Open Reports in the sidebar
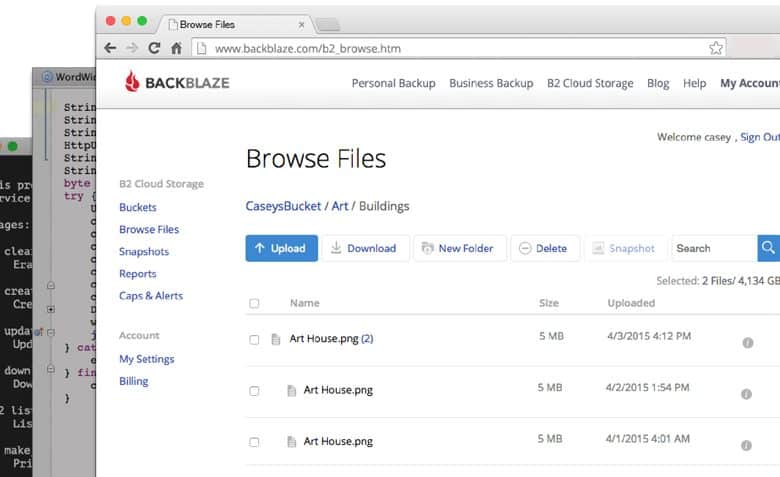Image resolution: width=780 pixels, height=477 pixels. click(137, 274)
